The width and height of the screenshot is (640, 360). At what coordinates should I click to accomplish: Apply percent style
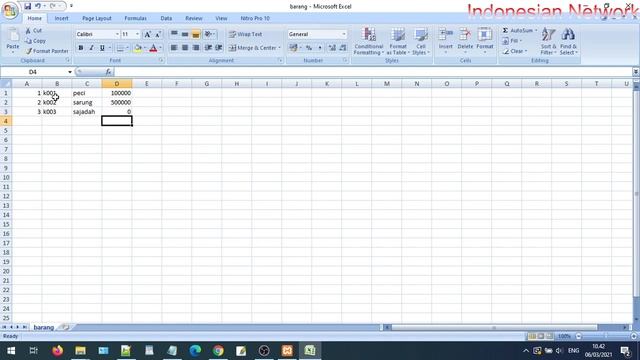point(309,48)
